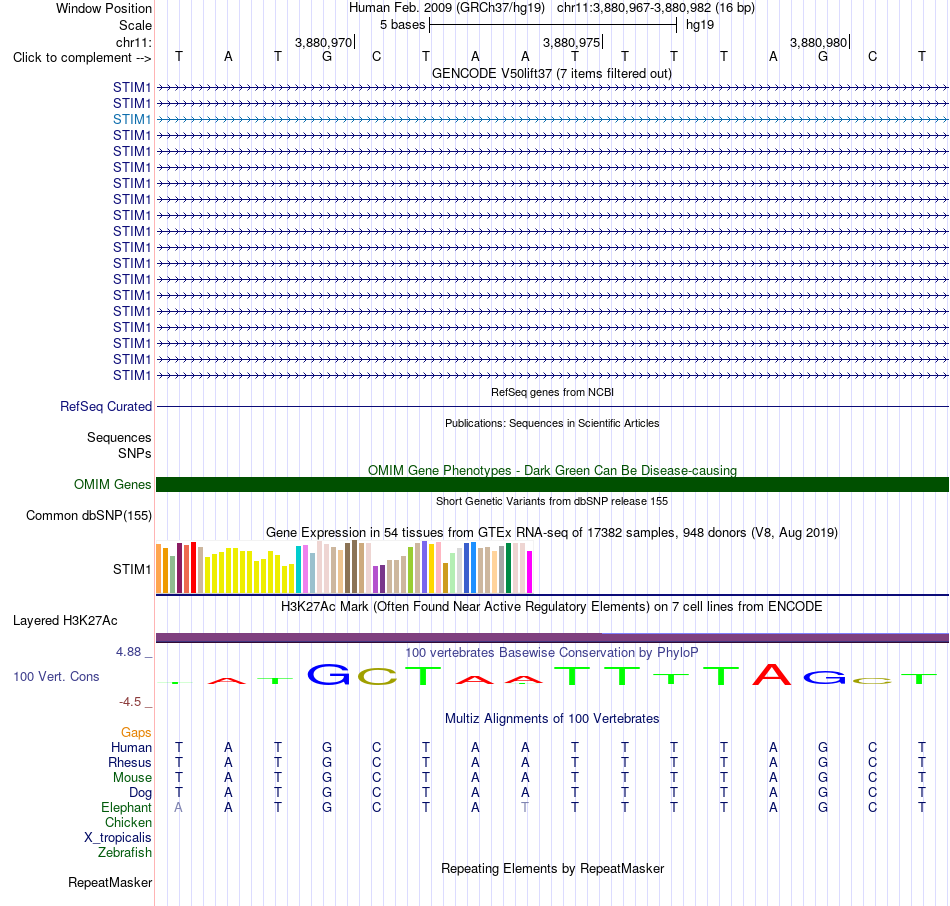Open '100 vertebrates Basewise Conservation by PhyloP' title
Screen dimensions: 950x906
552,653
